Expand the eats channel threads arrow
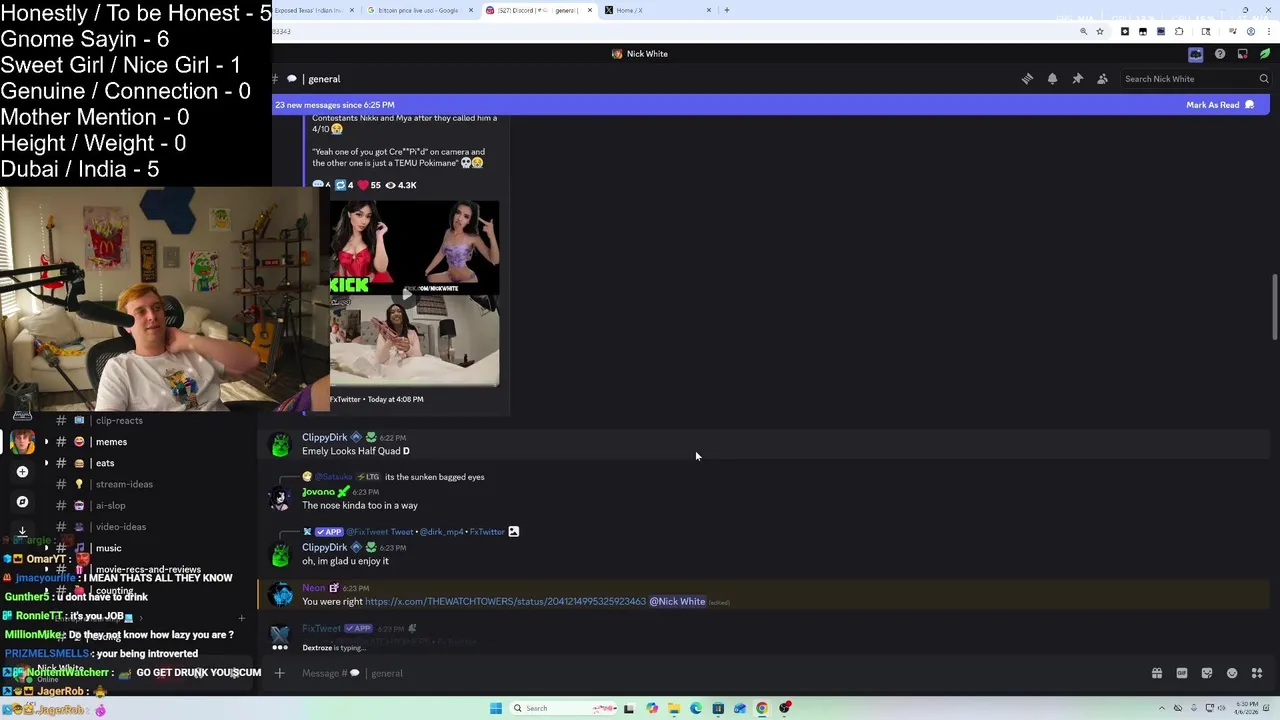This screenshot has width=1280, height=720. (46, 463)
